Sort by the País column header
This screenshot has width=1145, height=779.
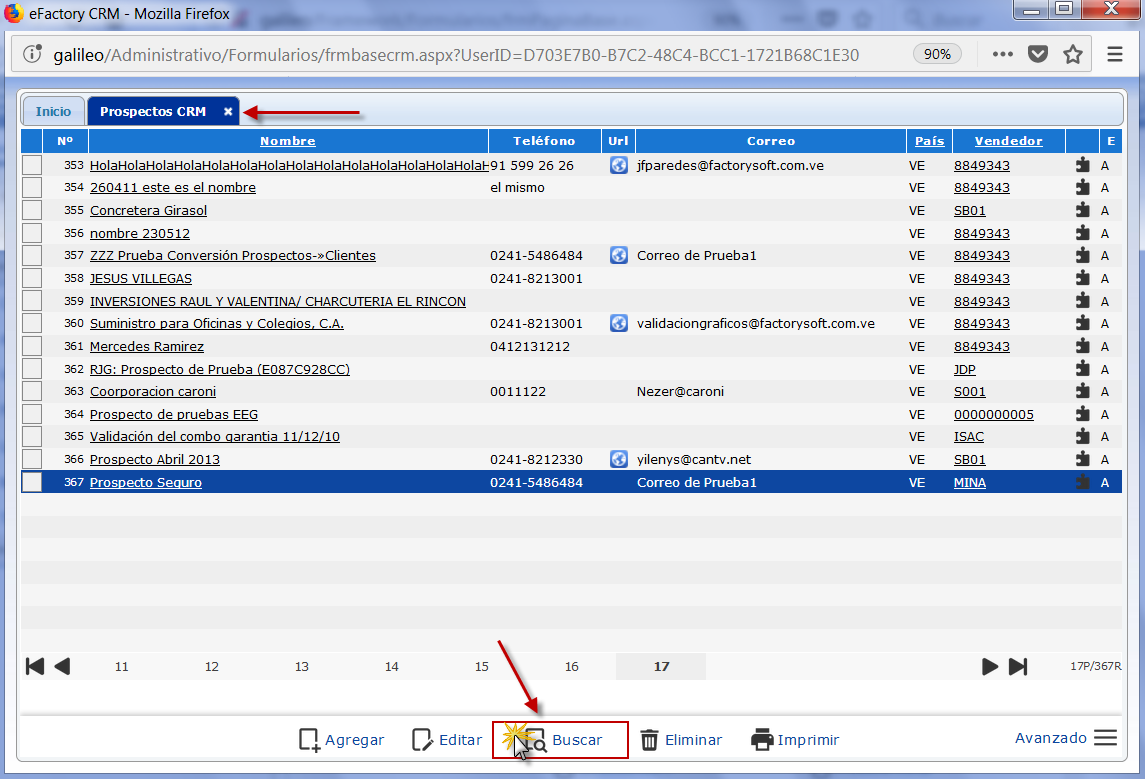point(930,141)
